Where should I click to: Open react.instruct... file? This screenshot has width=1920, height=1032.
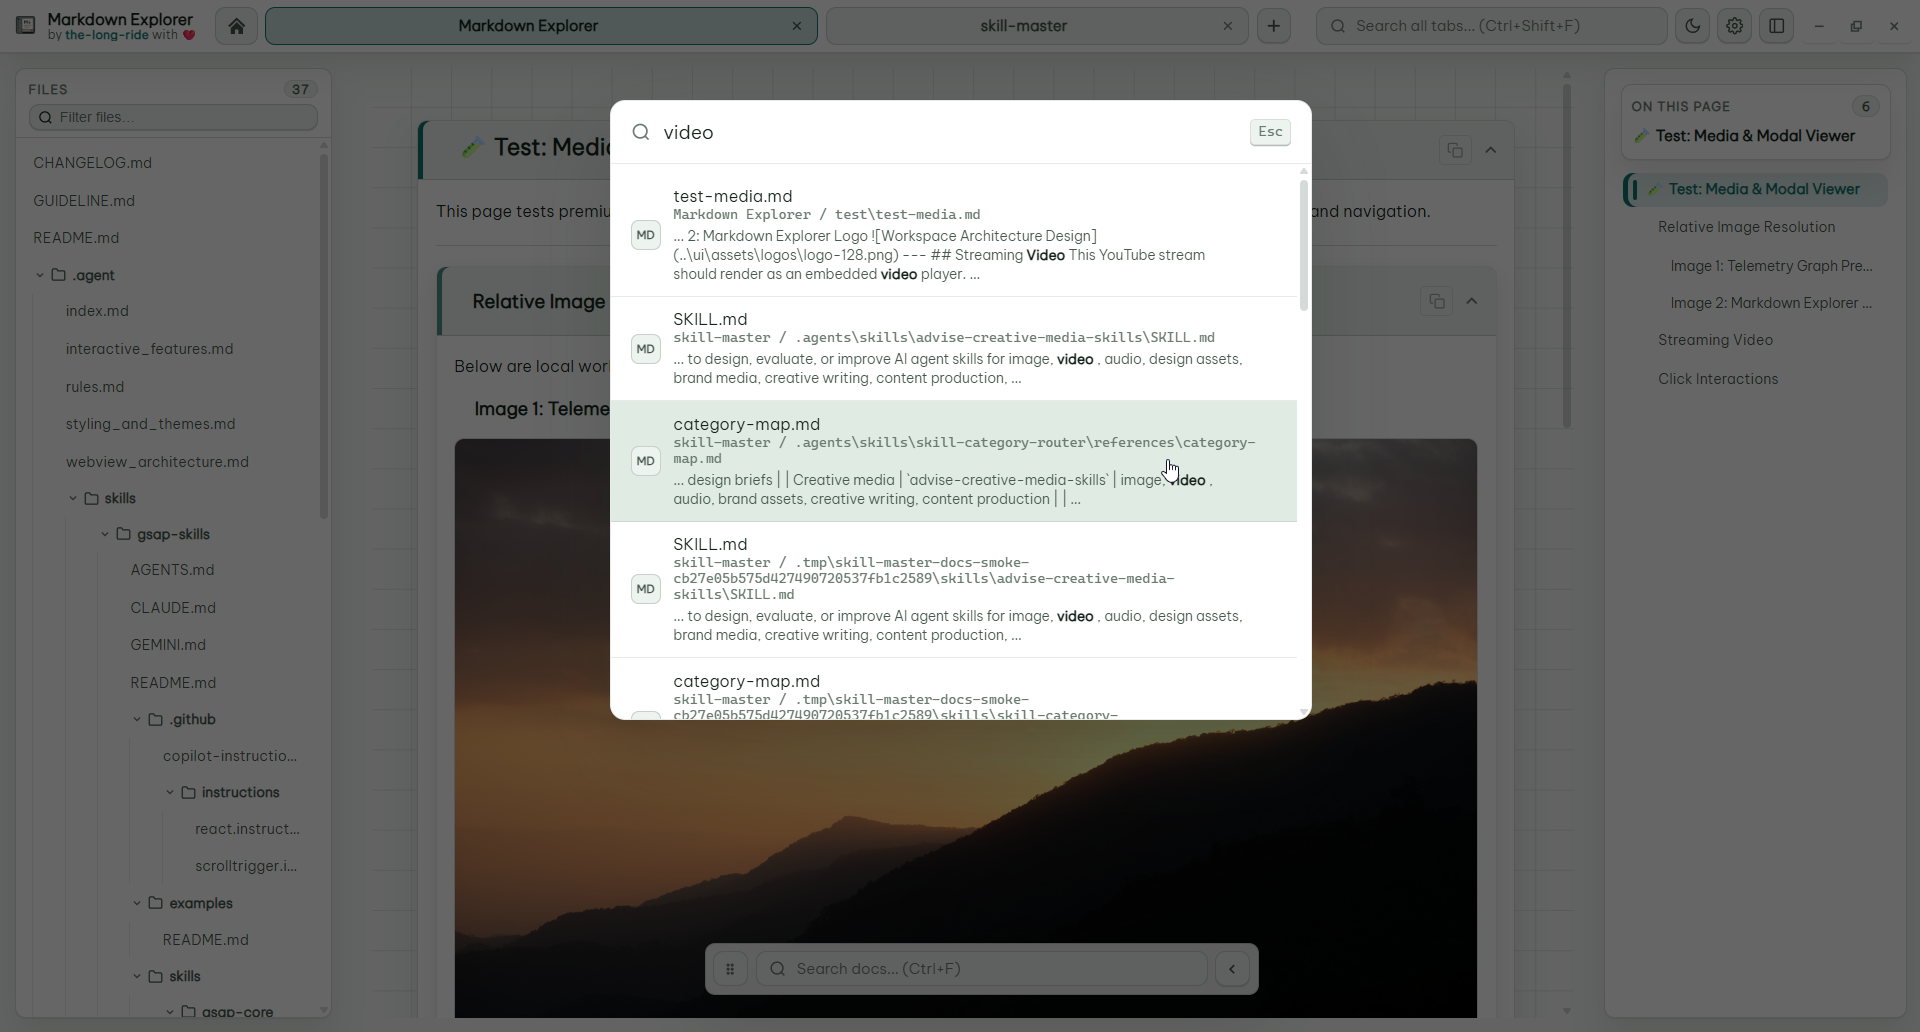pyautogui.click(x=247, y=829)
